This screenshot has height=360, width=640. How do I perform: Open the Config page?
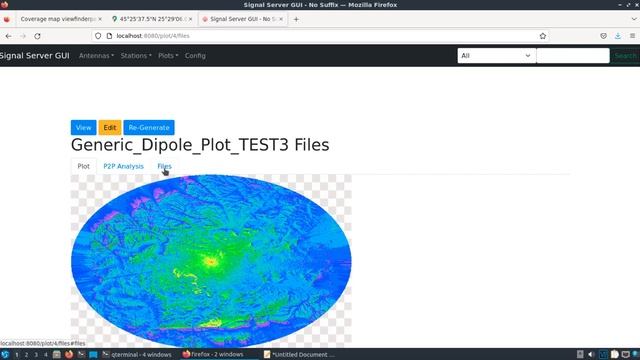(195, 56)
